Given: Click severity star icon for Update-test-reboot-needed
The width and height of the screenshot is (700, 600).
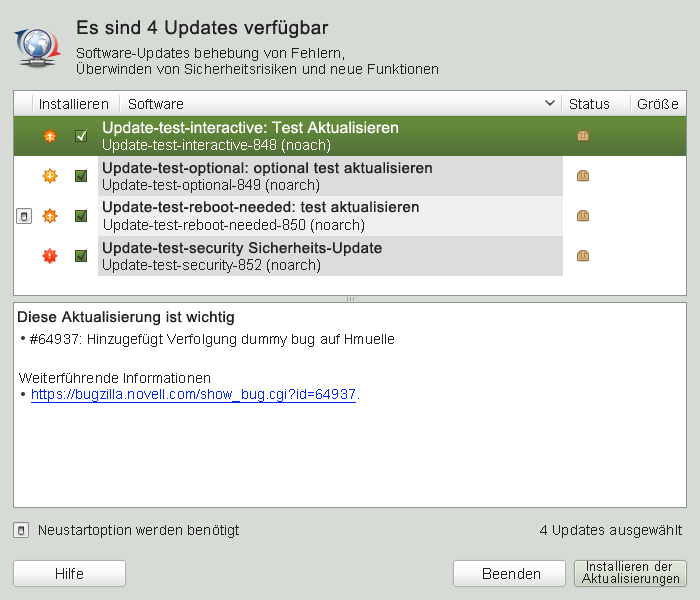Looking at the screenshot, I should [50, 216].
